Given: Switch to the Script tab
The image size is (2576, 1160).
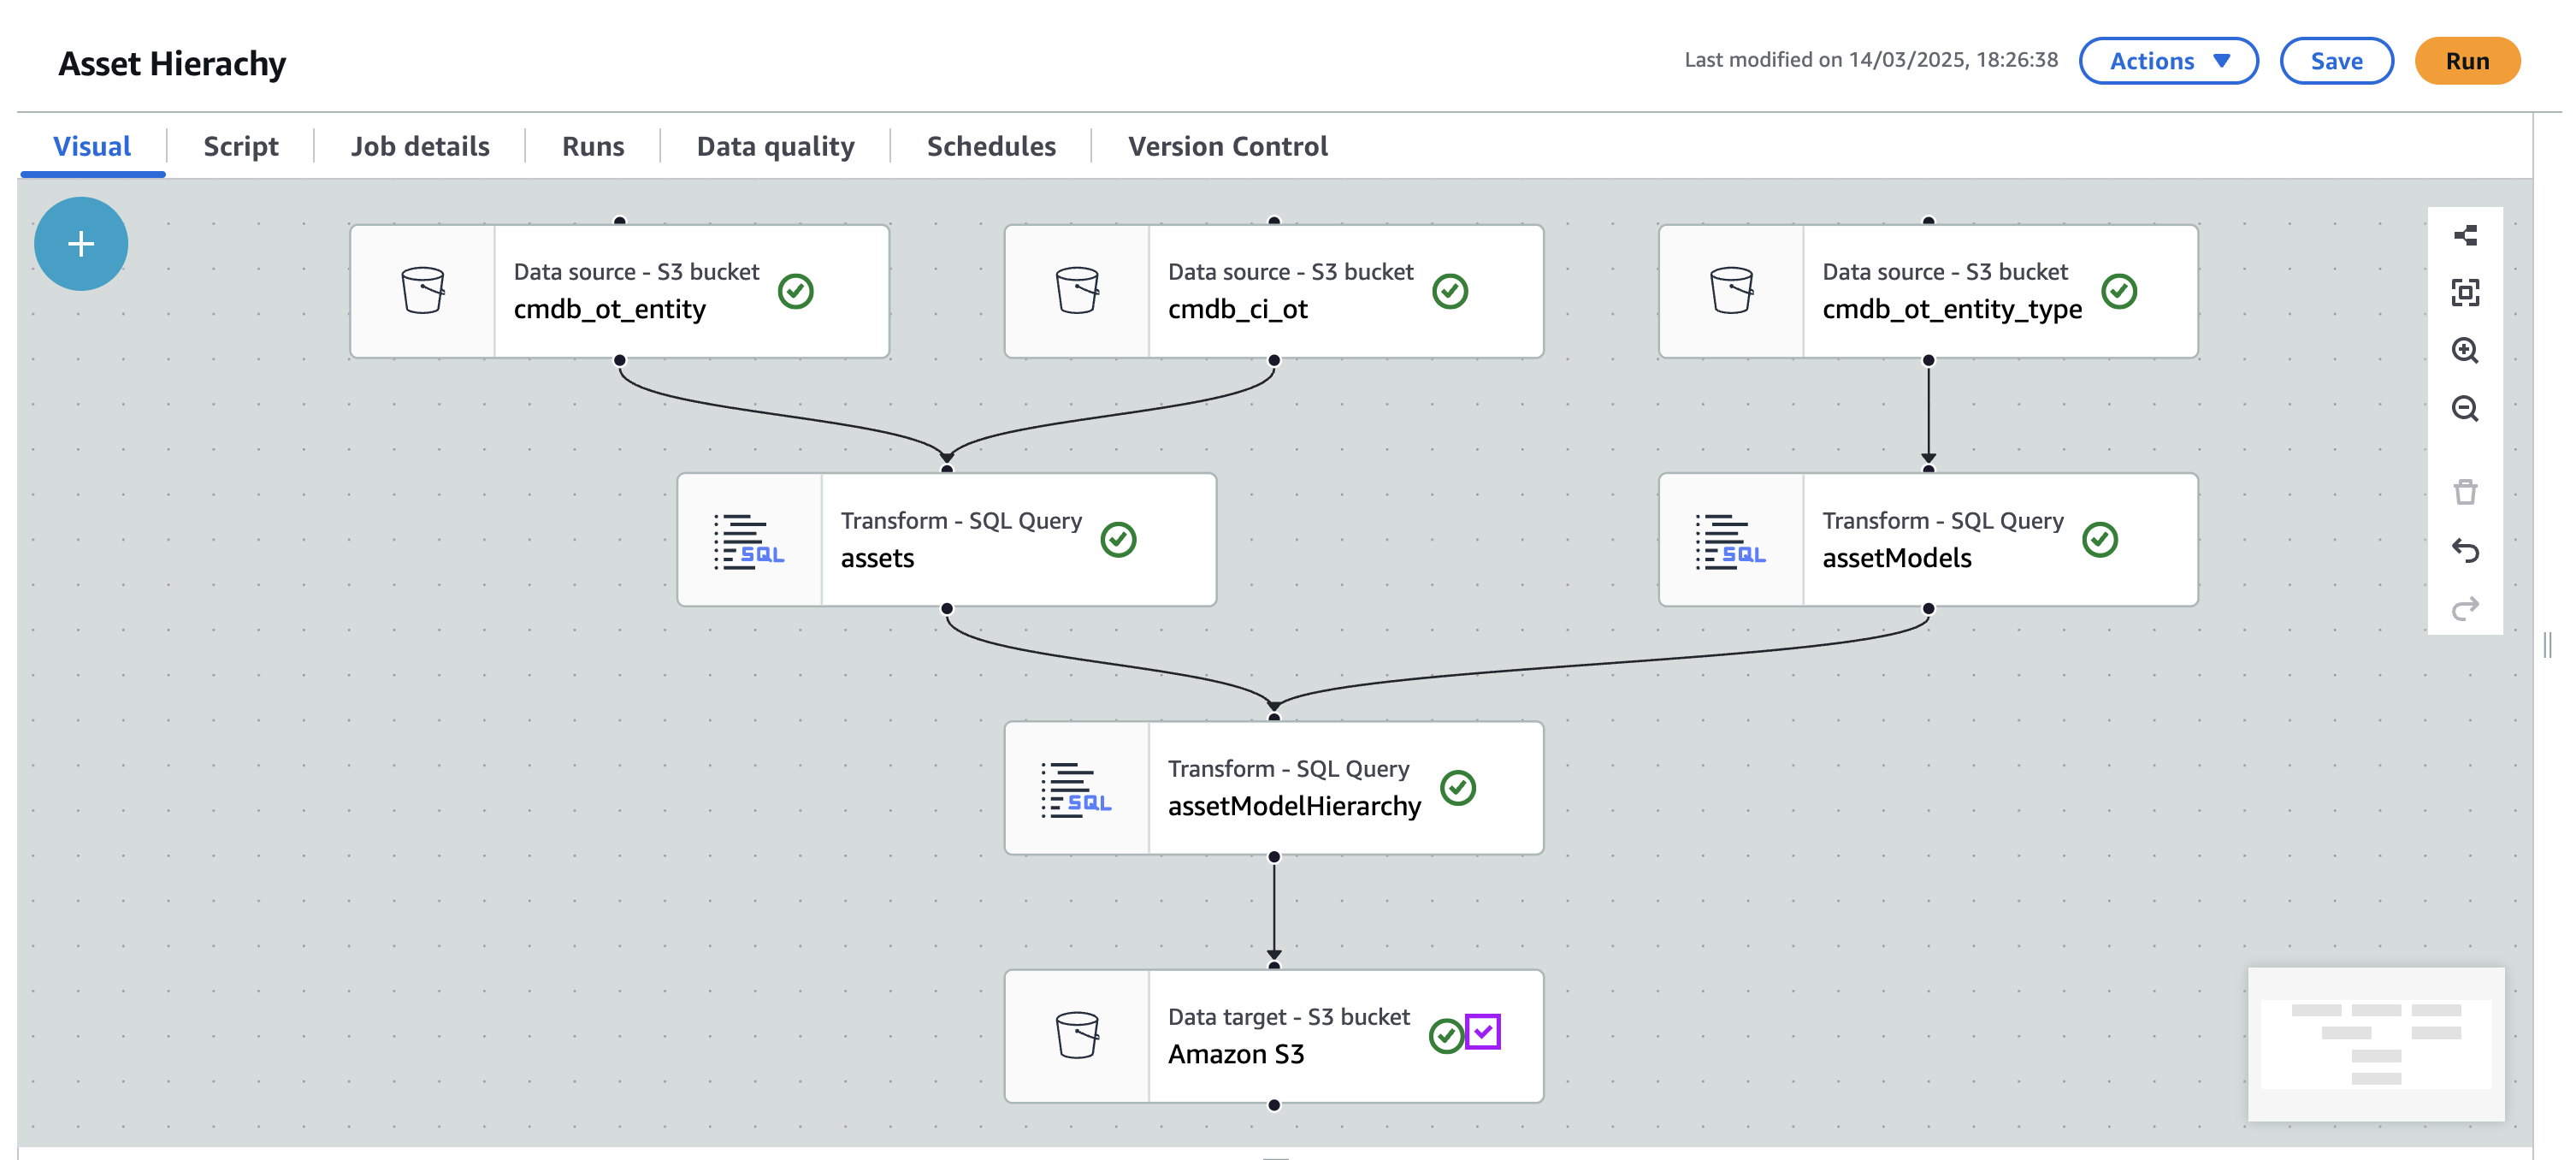Looking at the screenshot, I should pos(240,146).
